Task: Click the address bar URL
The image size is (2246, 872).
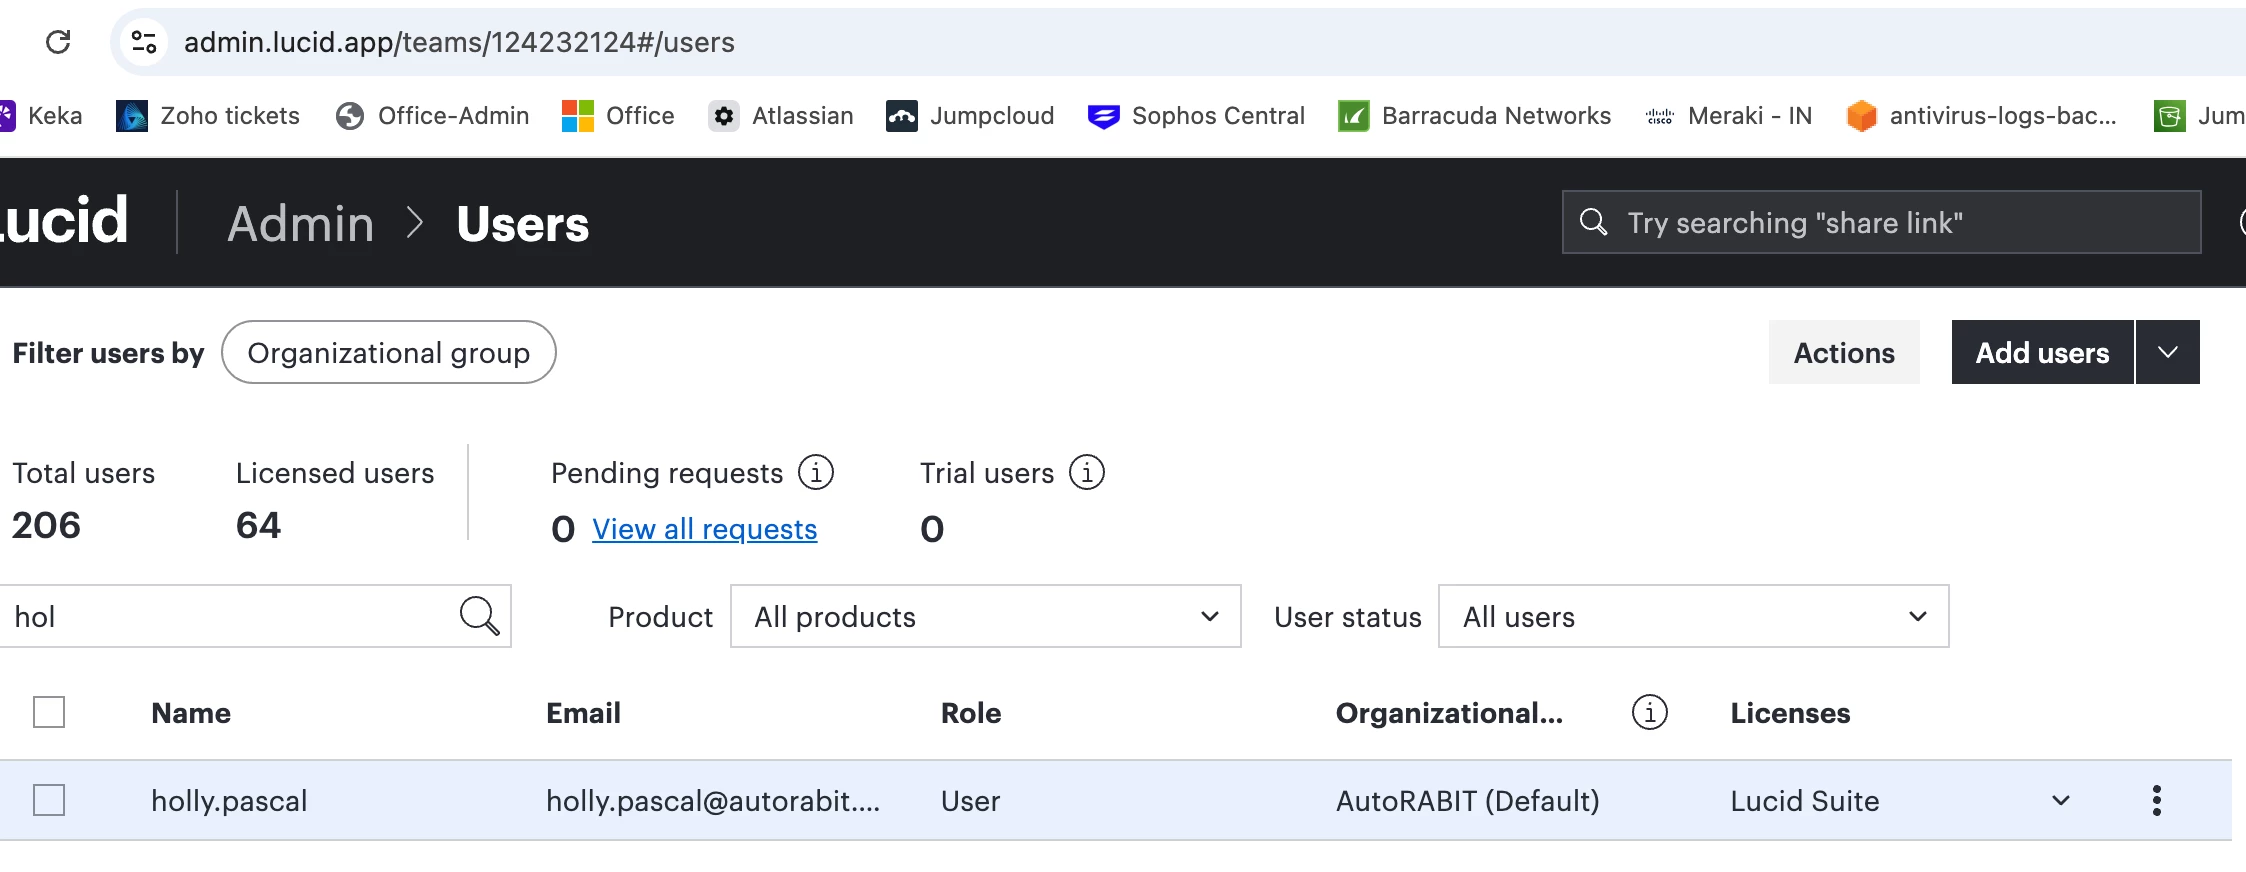Action: pos(459,42)
